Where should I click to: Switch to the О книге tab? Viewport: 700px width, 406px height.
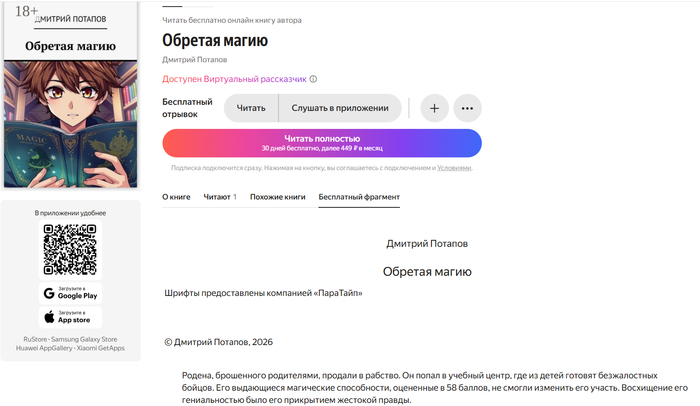coord(176,197)
